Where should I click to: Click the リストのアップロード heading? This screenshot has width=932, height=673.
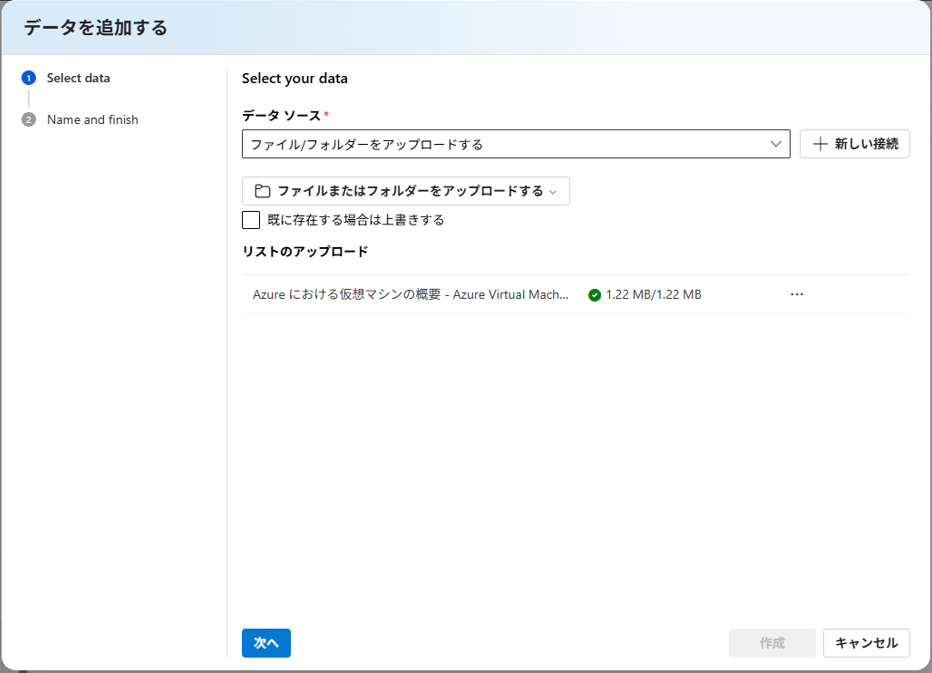click(305, 251)
